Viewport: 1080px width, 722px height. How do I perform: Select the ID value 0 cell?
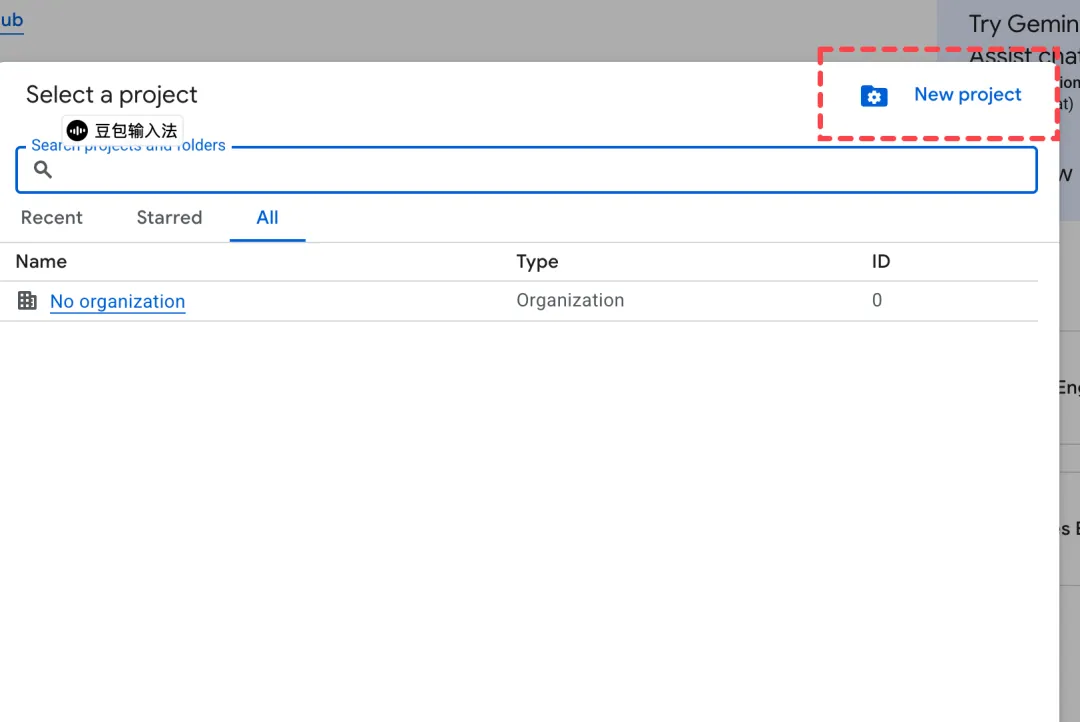coord(877,300)
